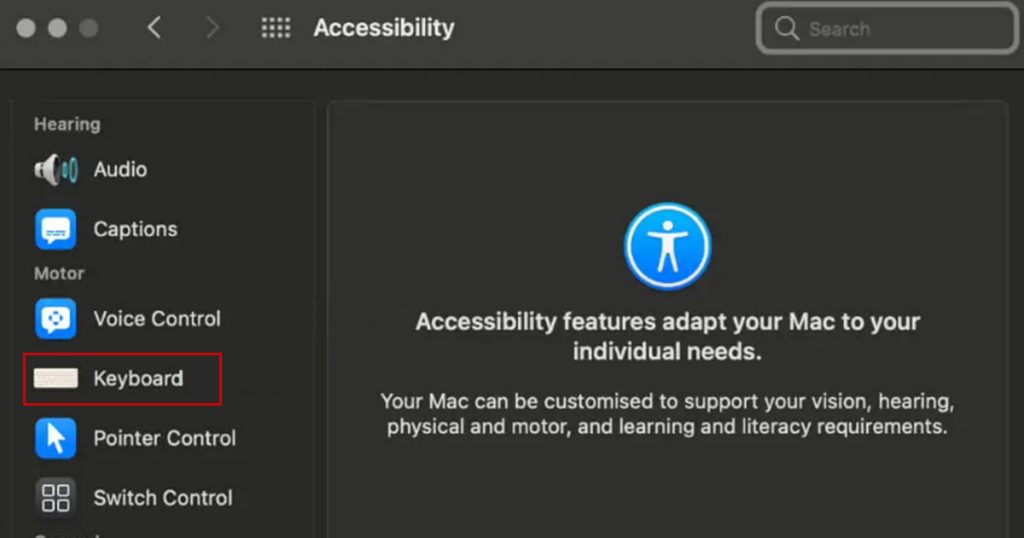Click the search magnifying glass icon
This screenshot has height=538, width=1024.
coord(788,29)
